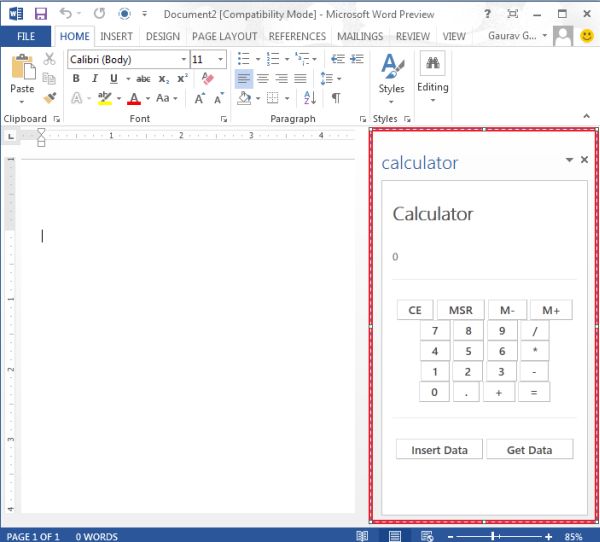
Task: Expand the Styles gallery dropdown
Action: [x=391, y=102]
